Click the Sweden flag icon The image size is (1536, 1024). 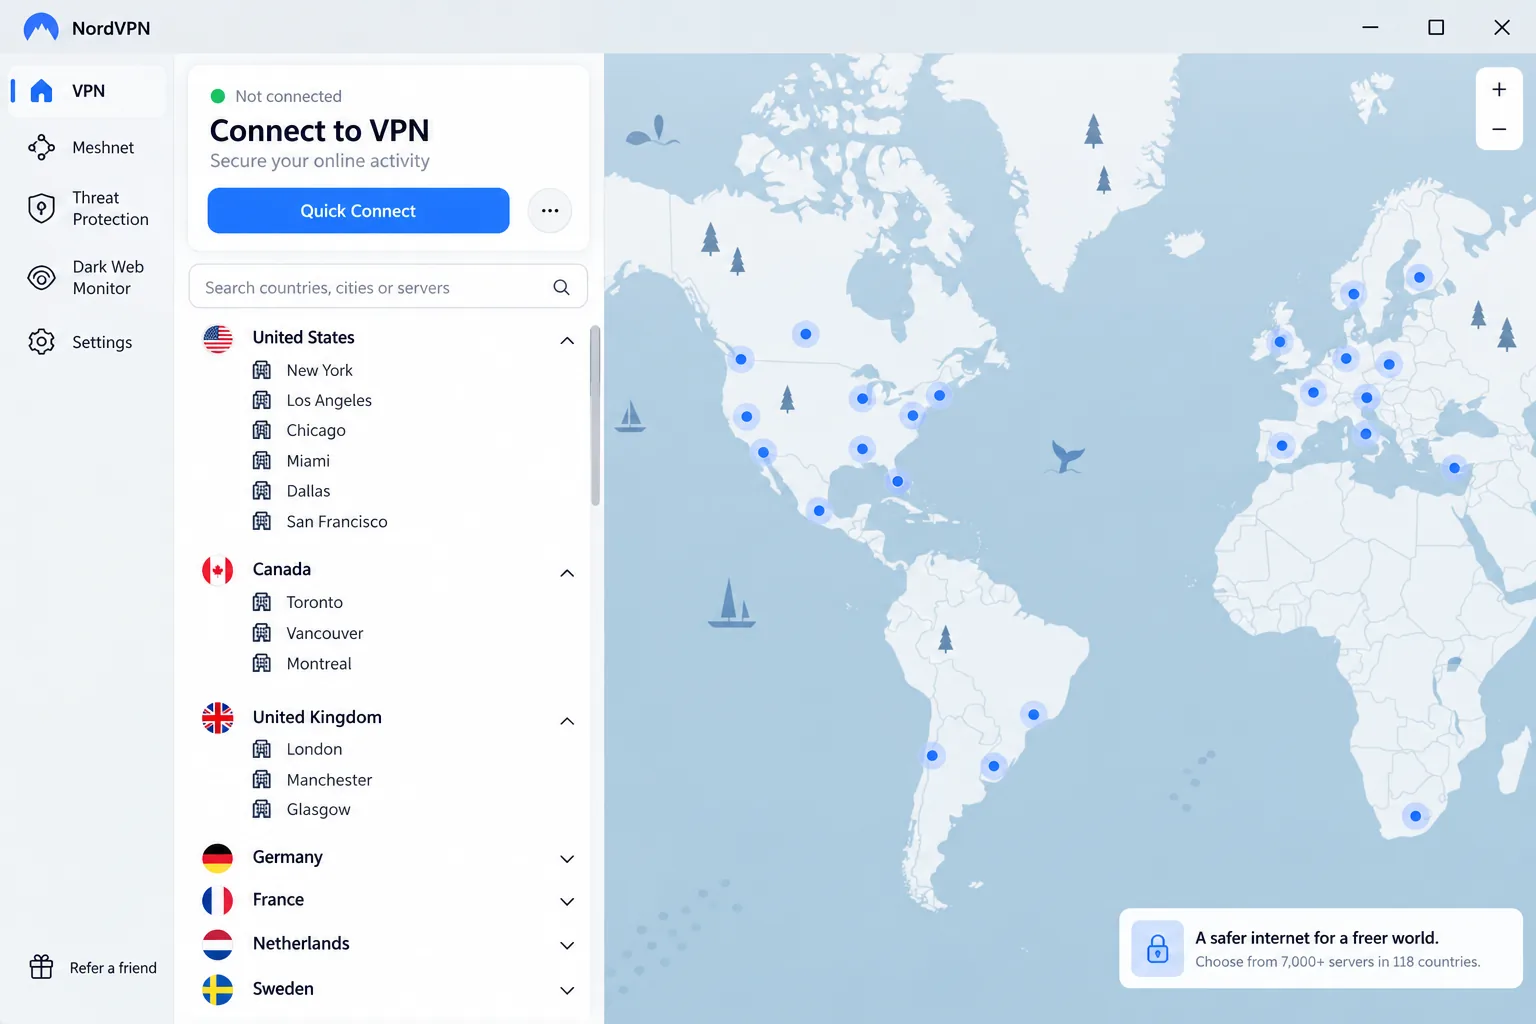click(x=218, y=989)
